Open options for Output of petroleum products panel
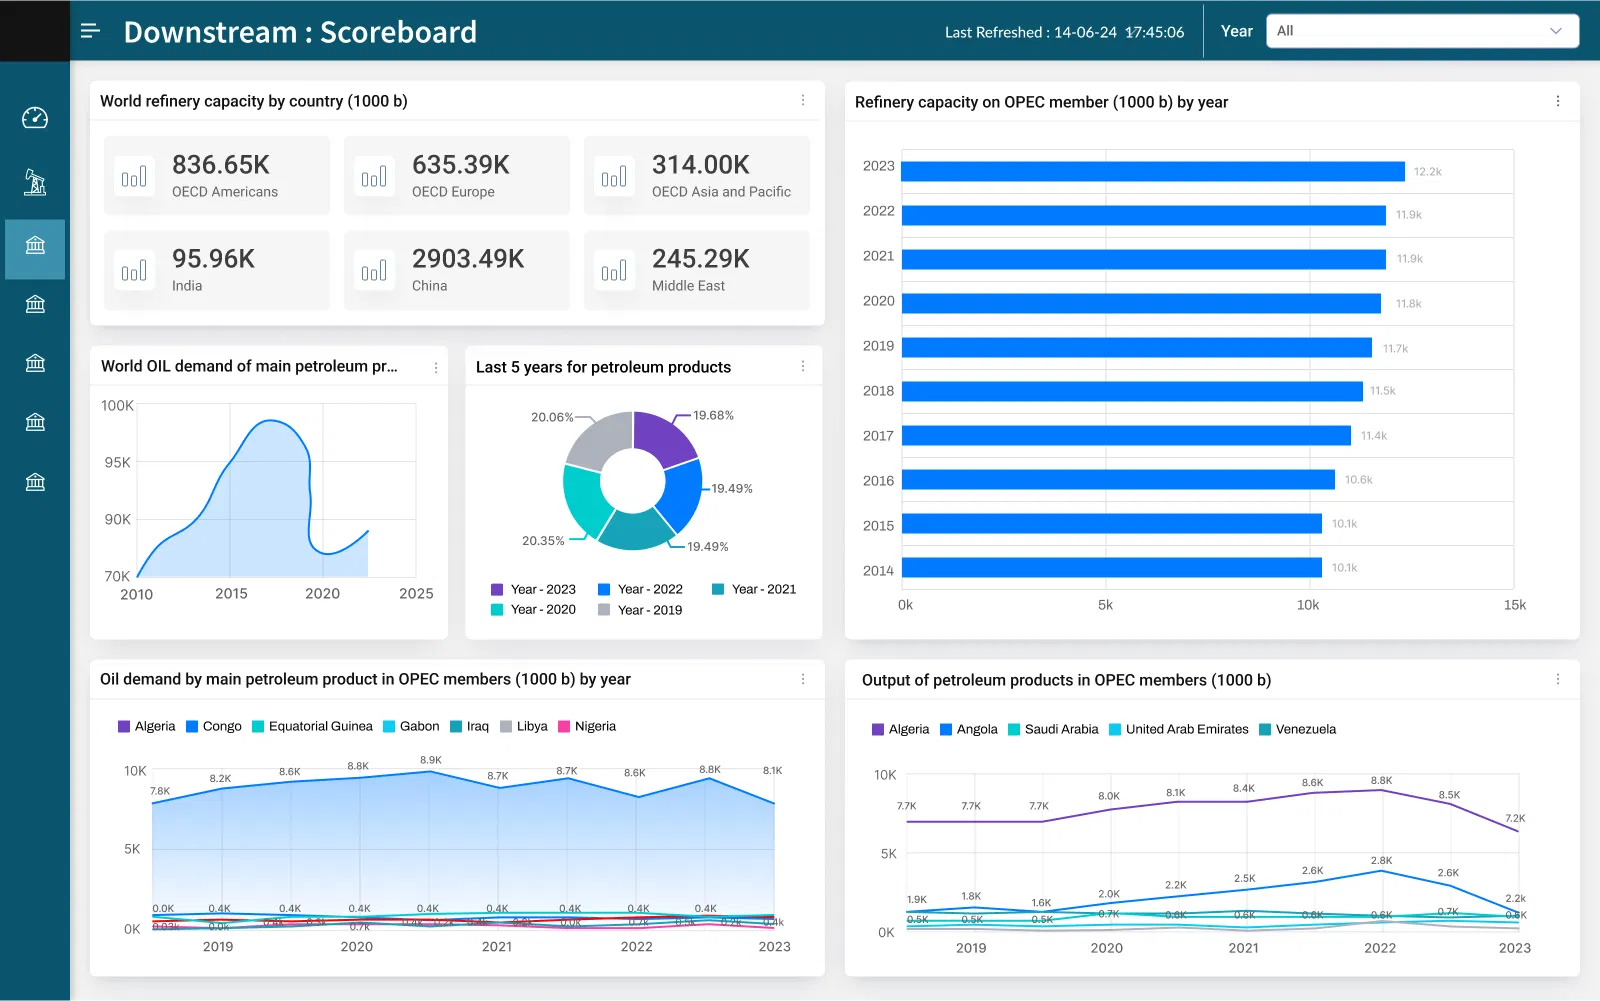Image resolution: width=1600 pixels, height=1001 pixels. [1558, 680]
